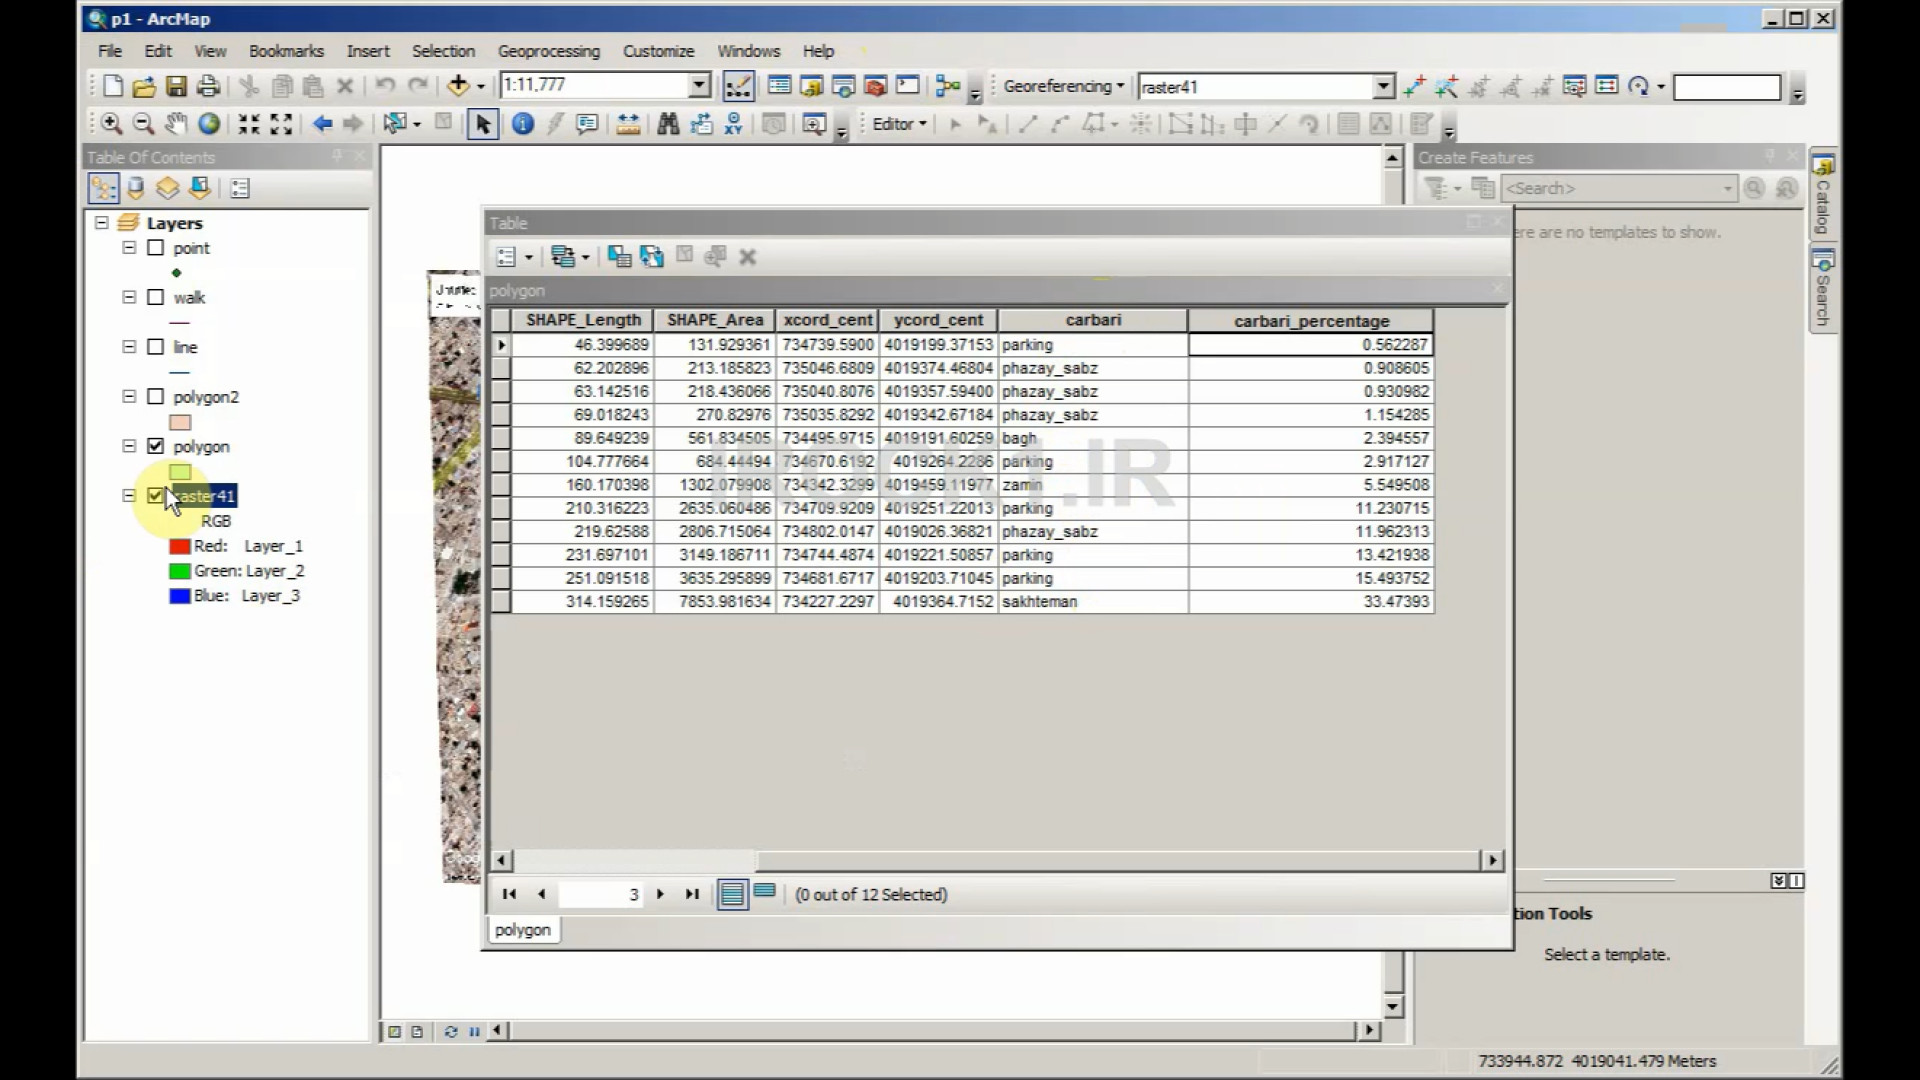The width and height of the screenshot is (1920, 1080).
Task: Click the polygon layer green color swatch
Action: click(x=180, y=472)
